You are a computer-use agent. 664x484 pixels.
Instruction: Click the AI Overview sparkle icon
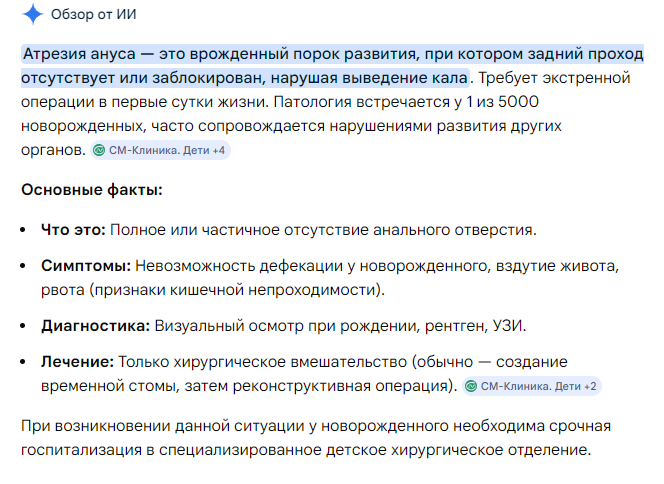[x=32, y=15]
